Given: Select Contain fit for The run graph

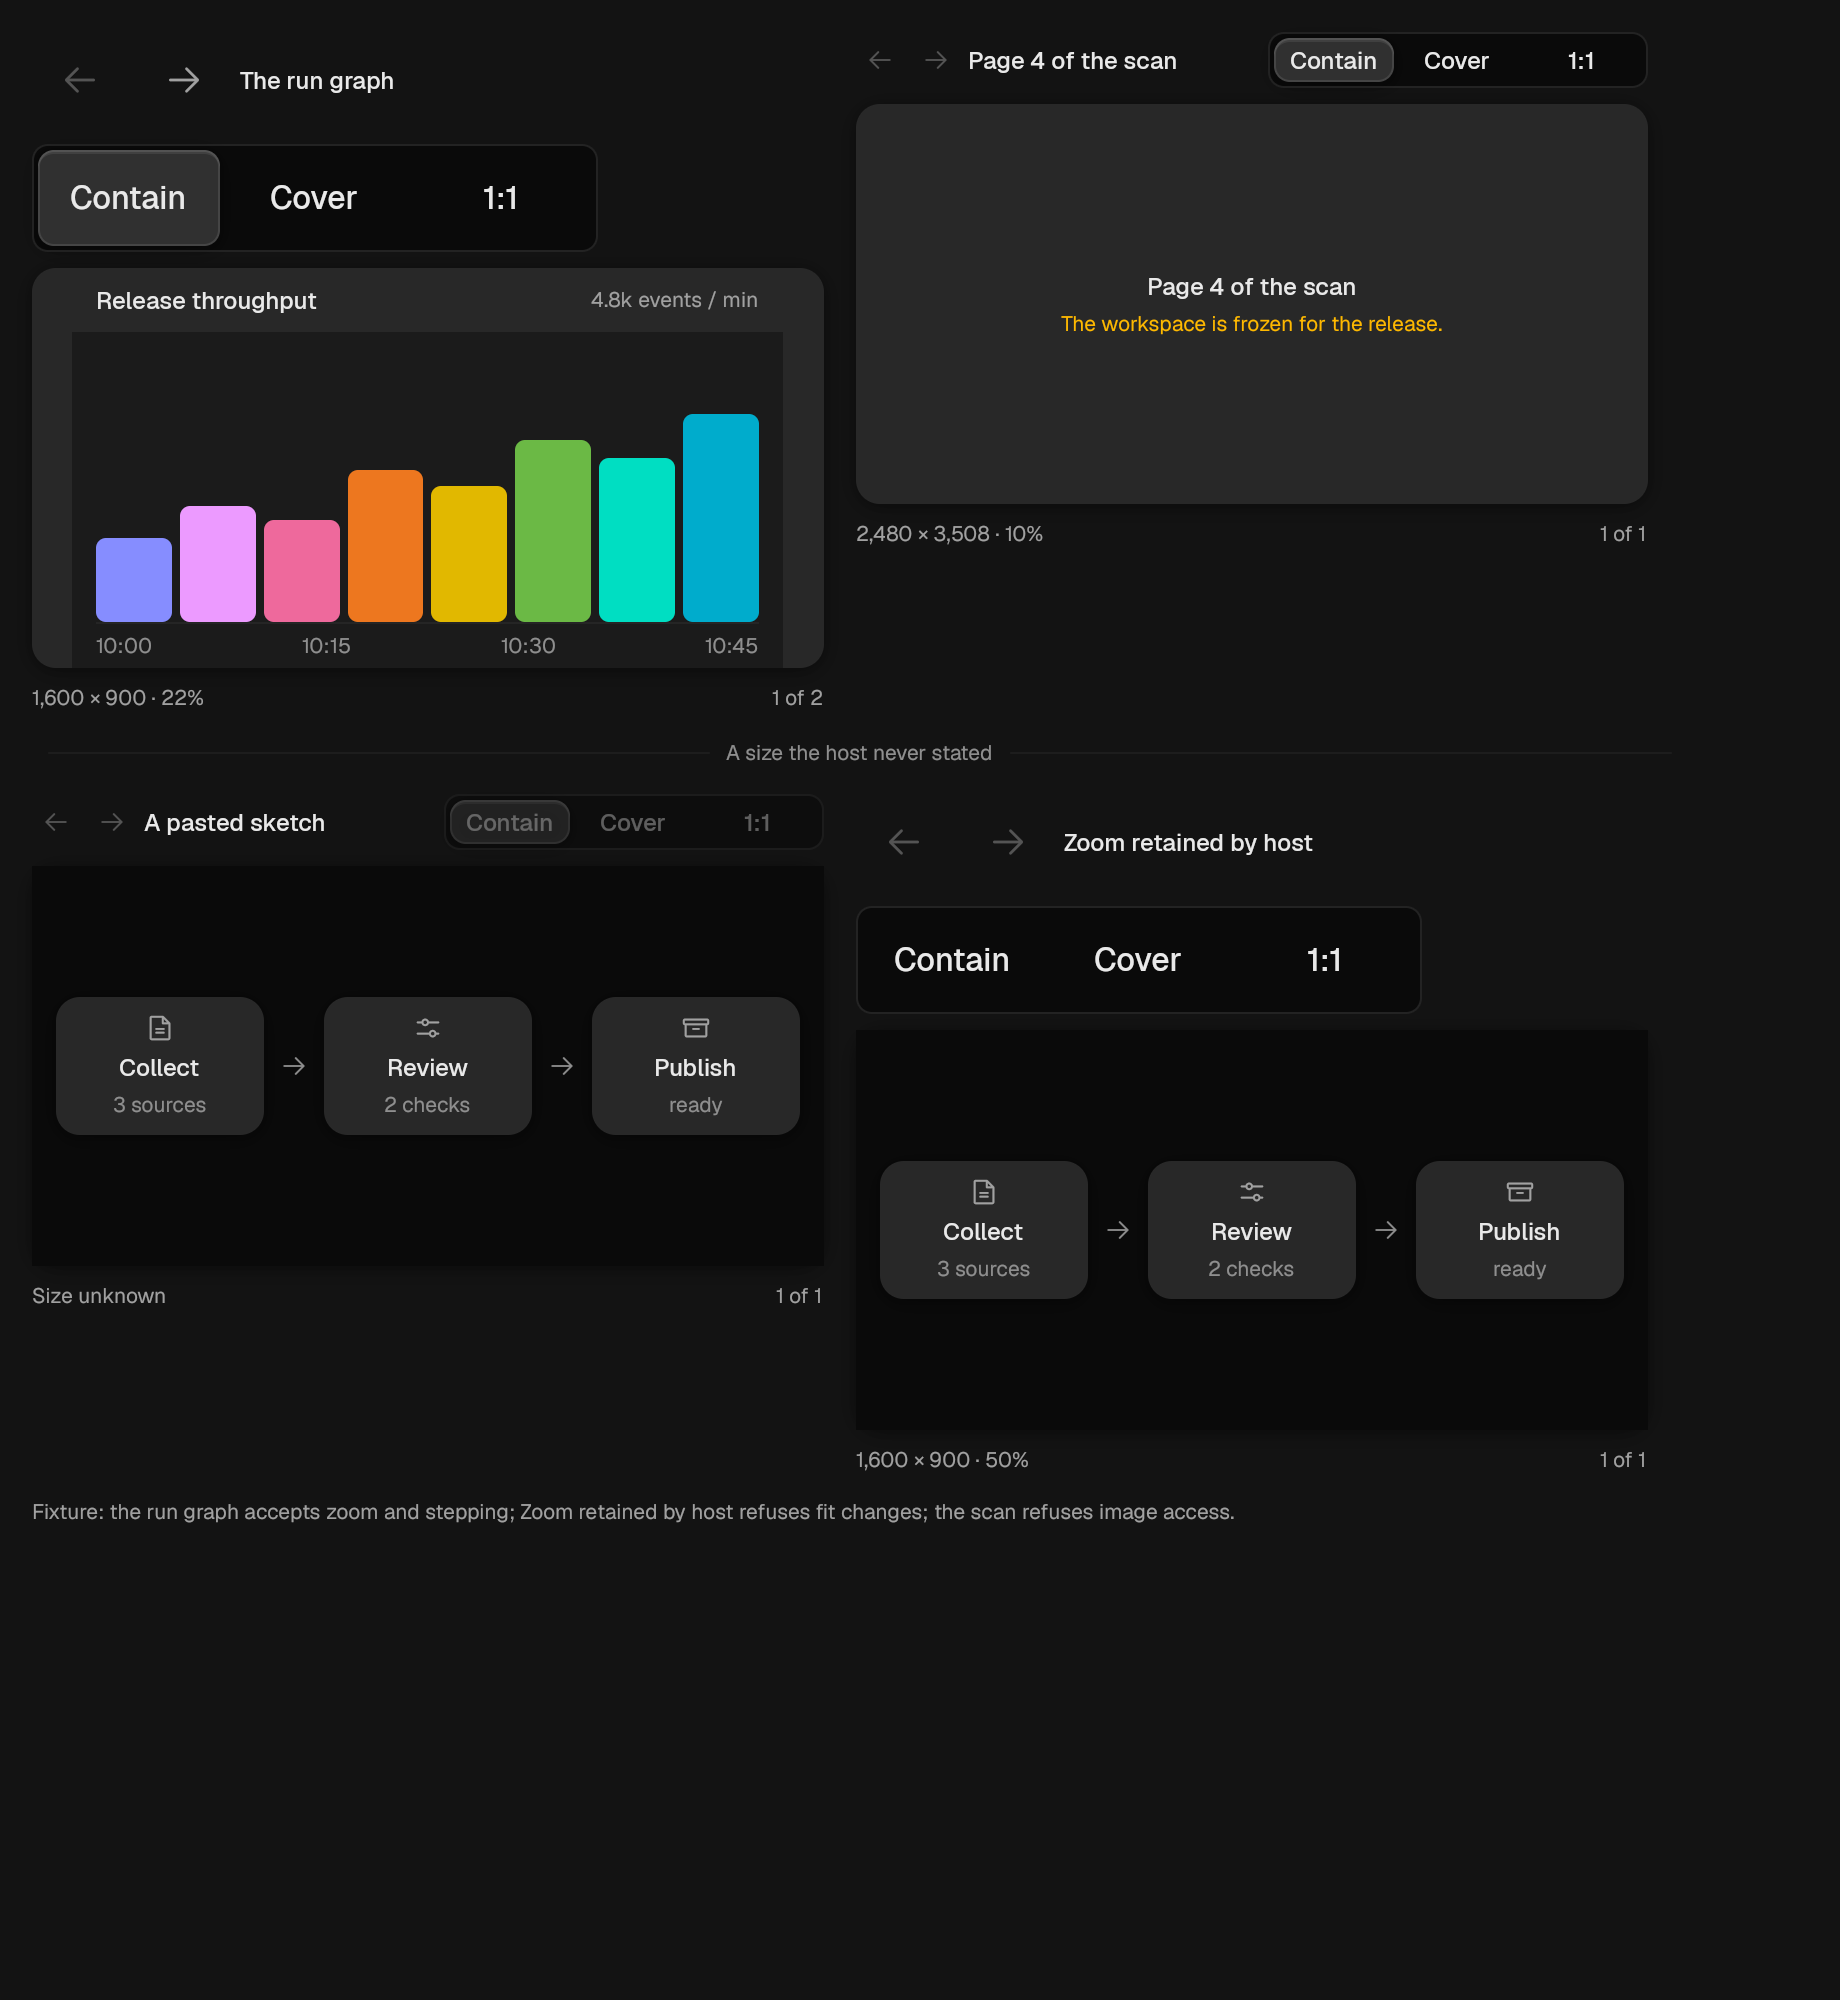Looking at the screenshot, I should [x=128, y=198].
